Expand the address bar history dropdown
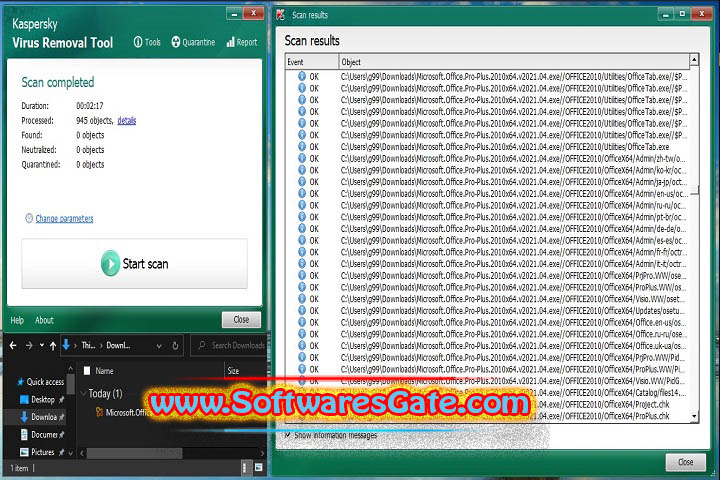The height and width of the screenshot is (480, 720). click(x=157, y=345)
